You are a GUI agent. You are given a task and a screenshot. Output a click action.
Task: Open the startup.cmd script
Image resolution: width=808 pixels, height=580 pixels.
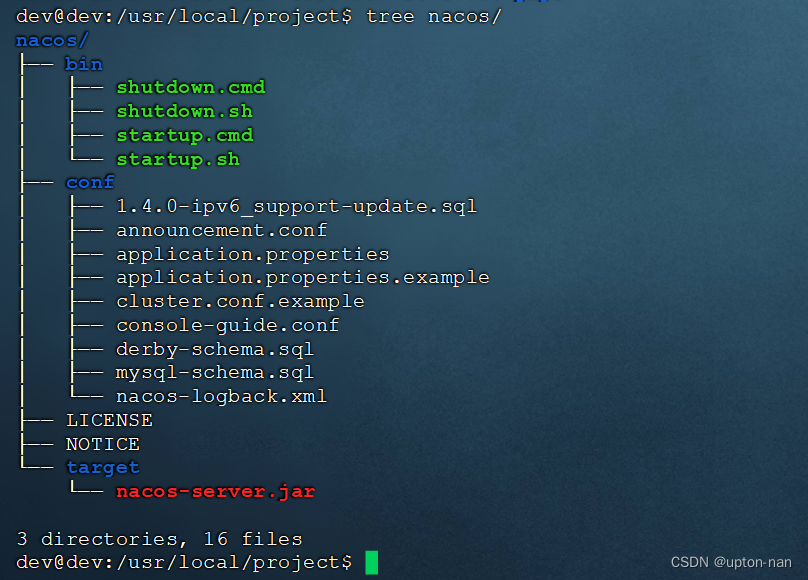(185, 135)
